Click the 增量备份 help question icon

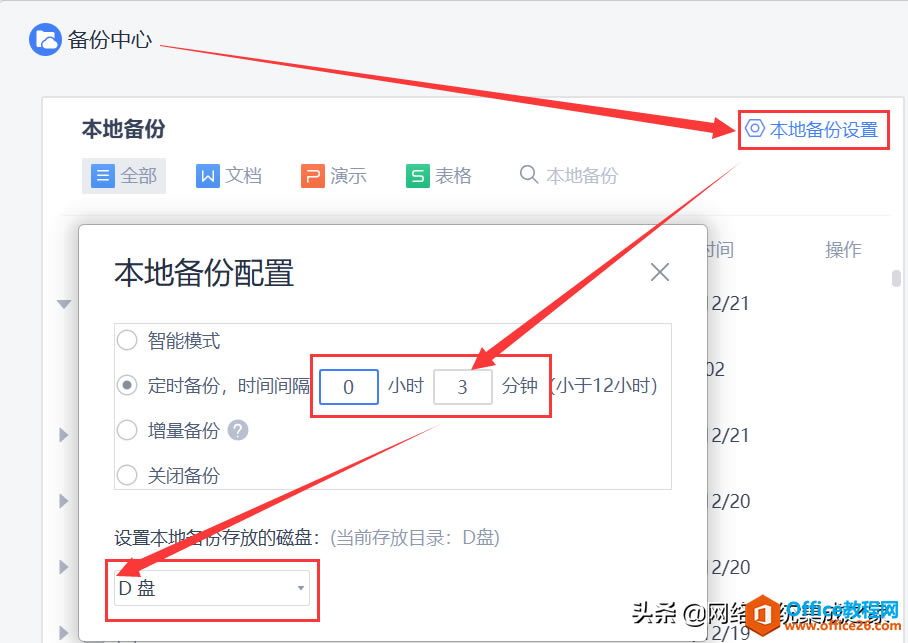coord(238,430)
